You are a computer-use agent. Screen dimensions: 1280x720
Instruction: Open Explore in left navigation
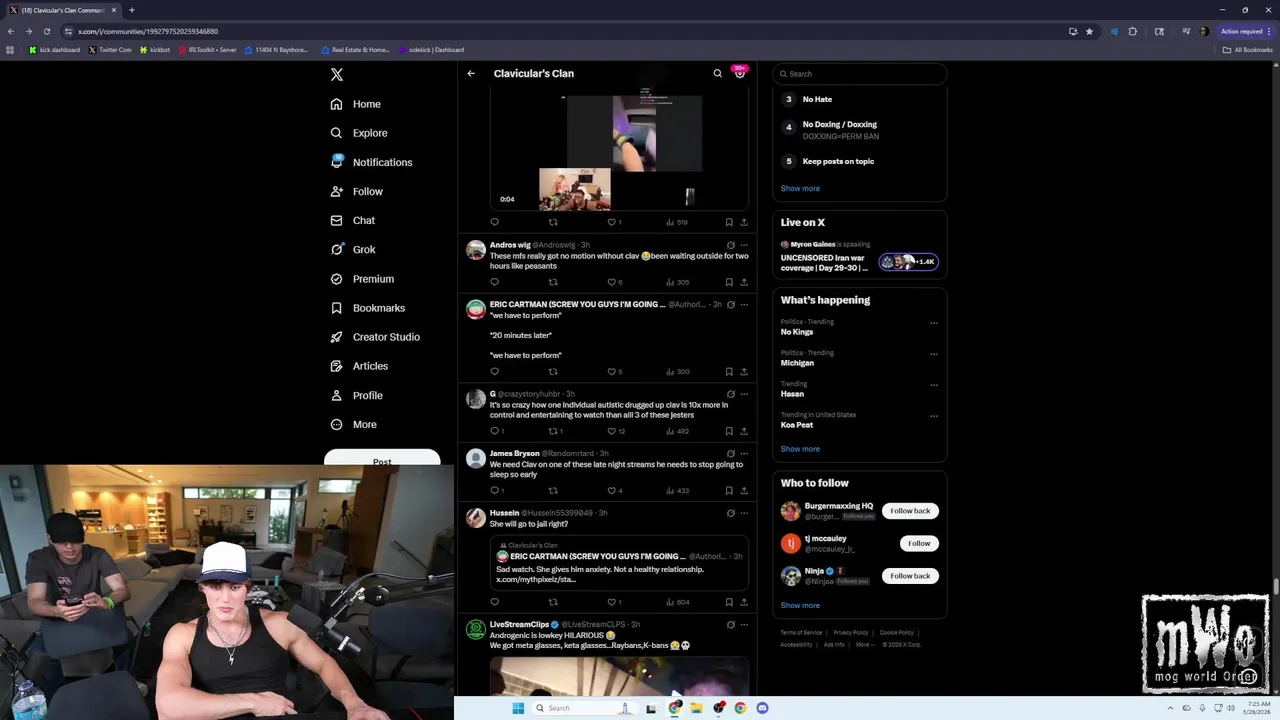(359, 133)
